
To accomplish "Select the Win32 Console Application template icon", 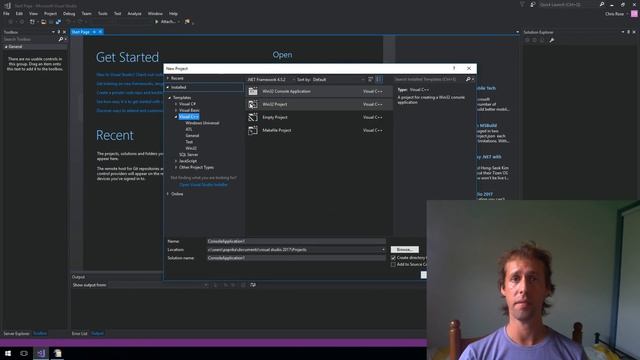I will (x=253, y=91).
